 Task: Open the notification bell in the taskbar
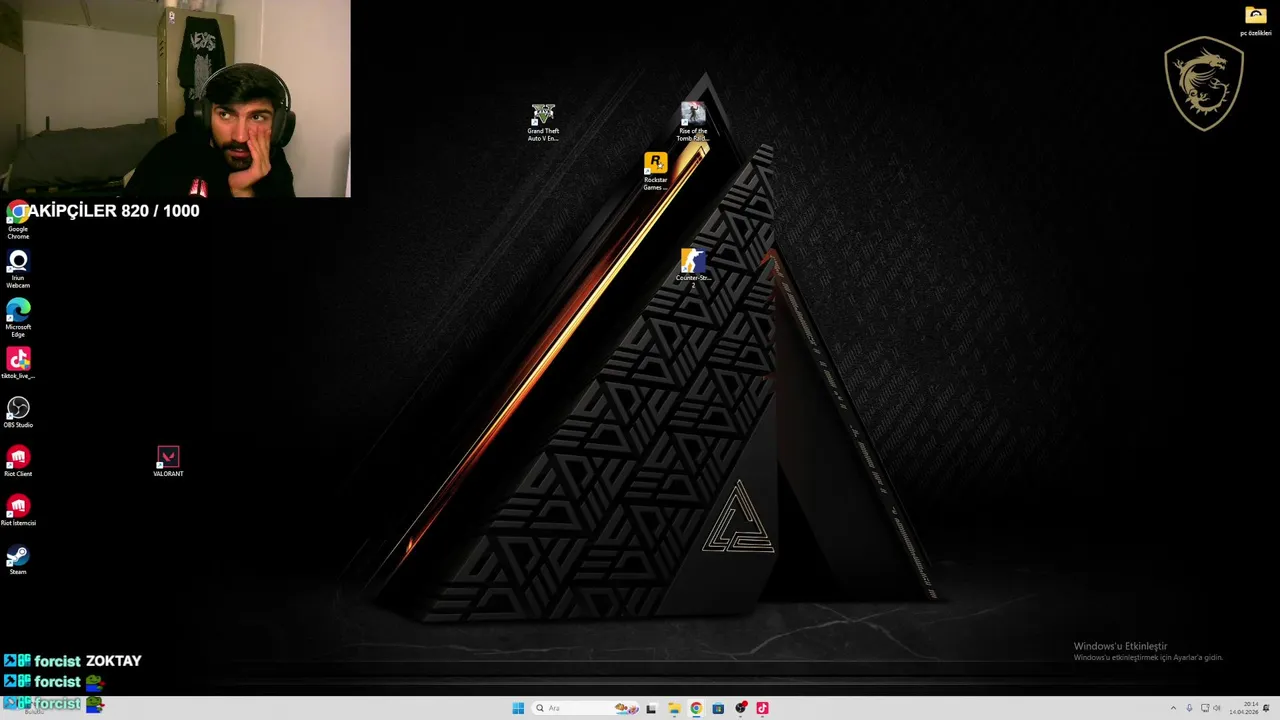coord(1267,708)
